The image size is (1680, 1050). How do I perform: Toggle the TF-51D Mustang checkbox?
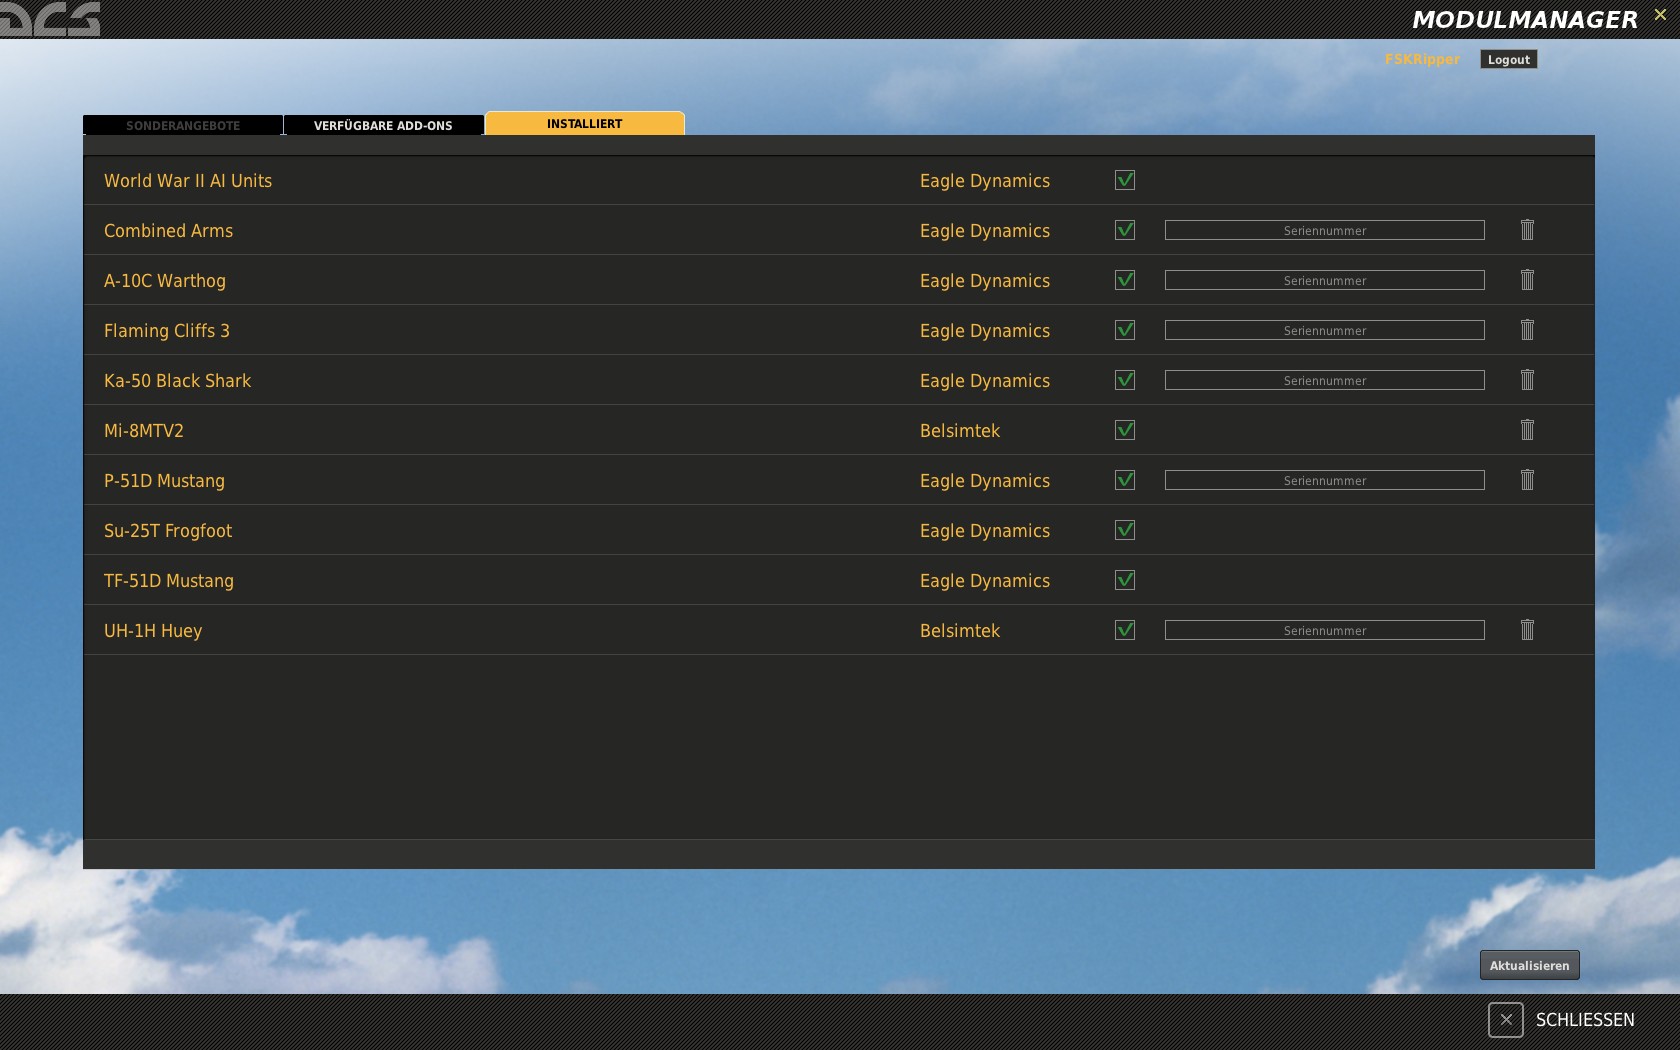pos(1125,580)
